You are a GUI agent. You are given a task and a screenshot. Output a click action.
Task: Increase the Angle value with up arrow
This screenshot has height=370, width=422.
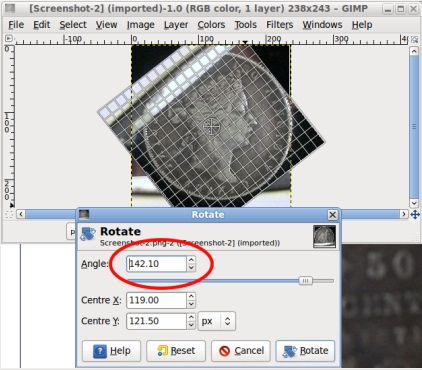191,260
